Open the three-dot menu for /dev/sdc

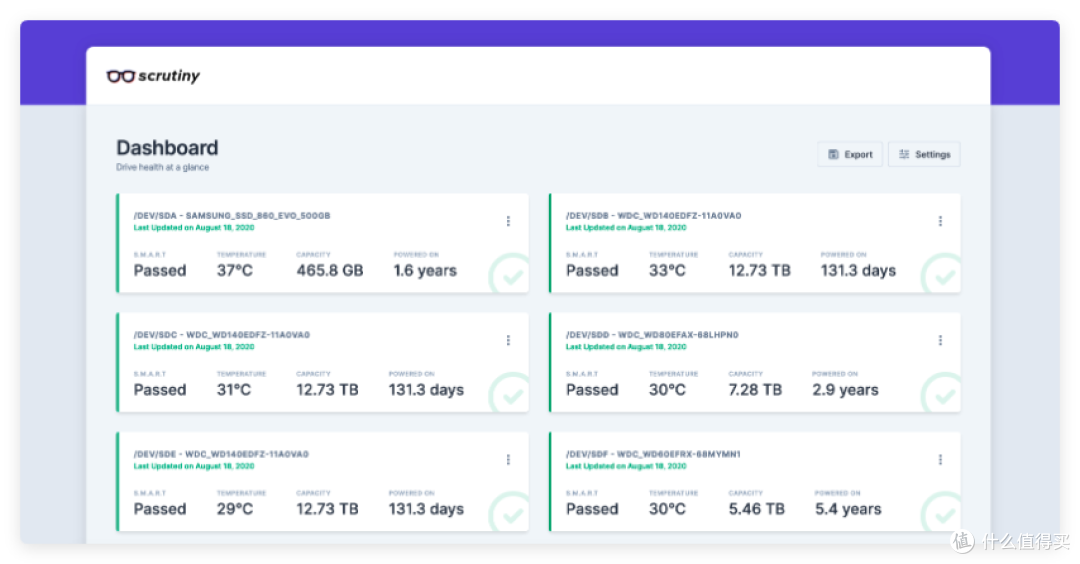[508, 340]
